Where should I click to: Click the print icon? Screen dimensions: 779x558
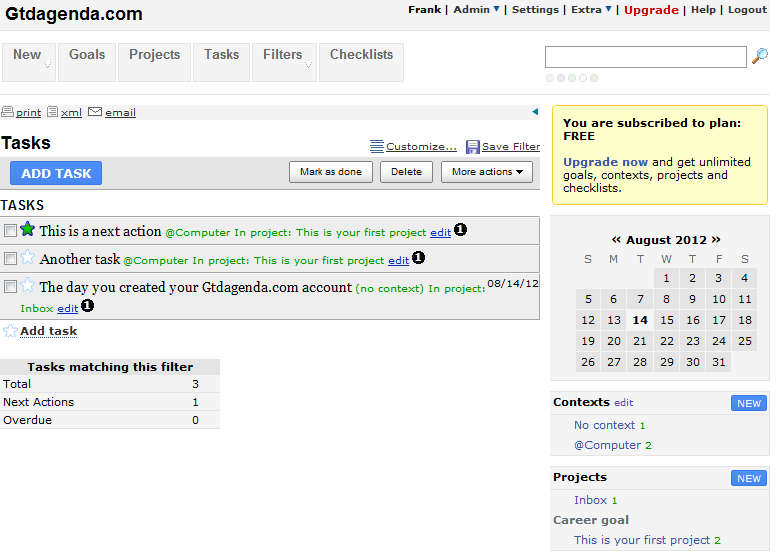7,112
